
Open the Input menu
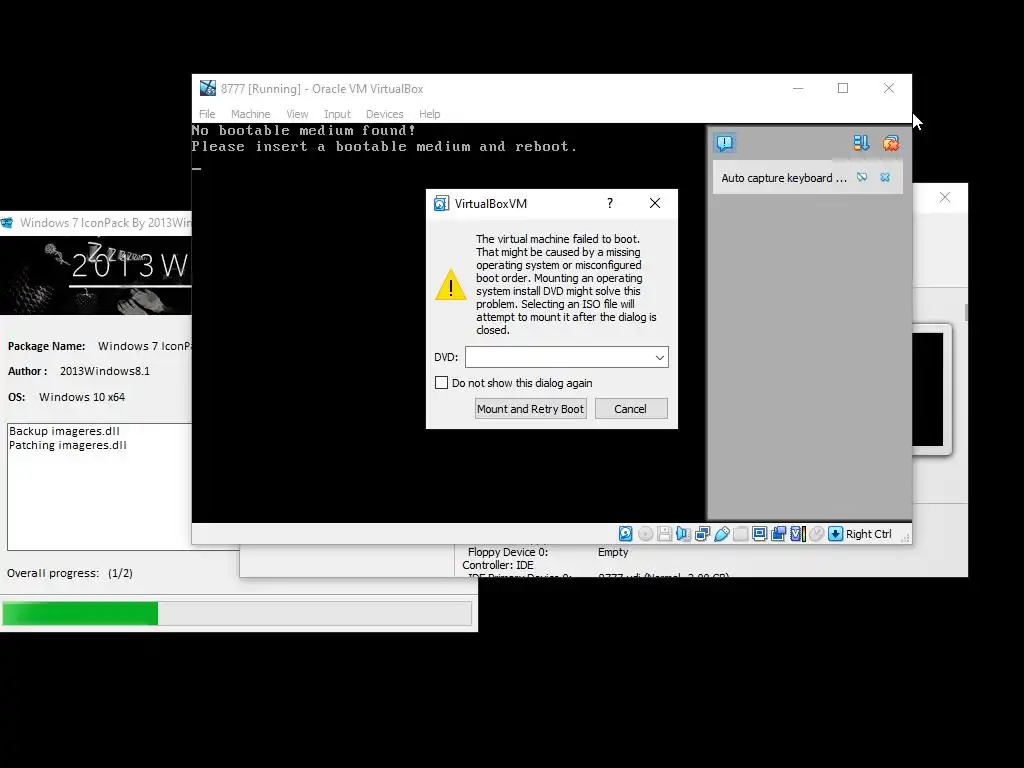pos(337,114)
